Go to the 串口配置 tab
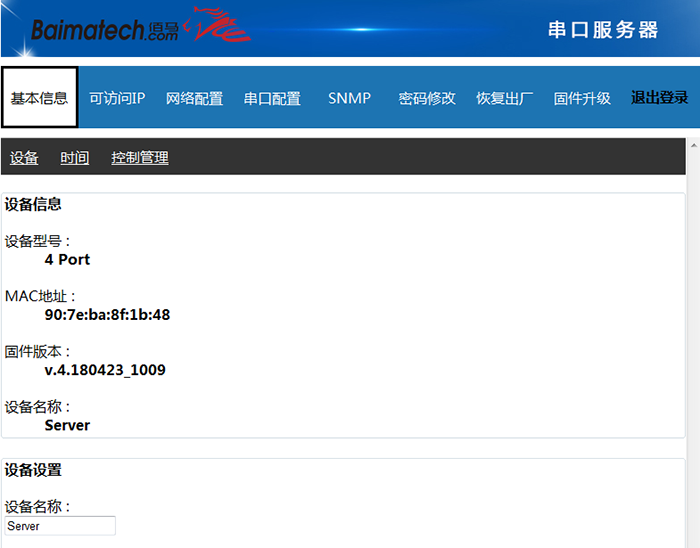The width and height of the screenshot is (700, 548). (272, 98)
